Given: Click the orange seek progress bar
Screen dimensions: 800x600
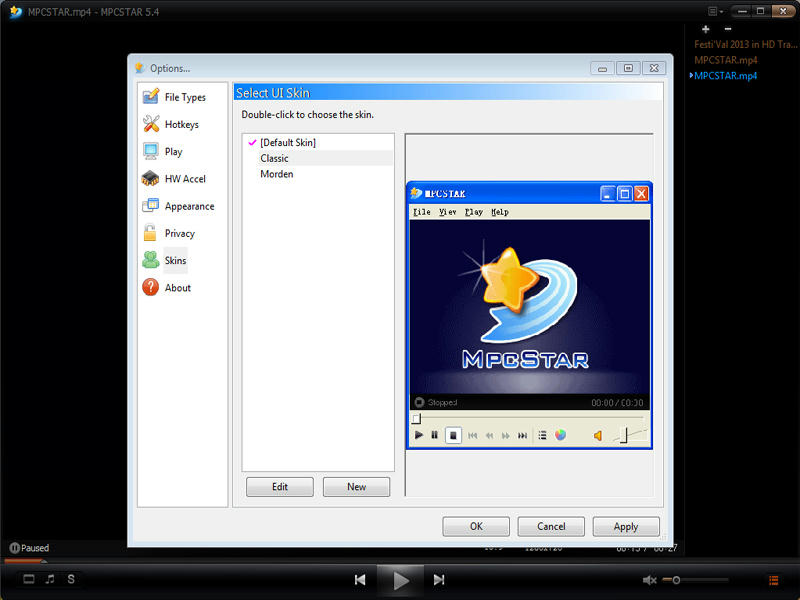Looking at the screenshot, I should click(23, 561).
